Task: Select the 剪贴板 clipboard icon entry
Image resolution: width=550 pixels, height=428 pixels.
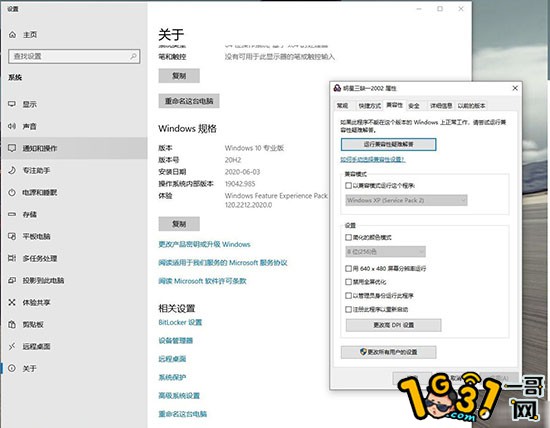Action: (x=12, y=324)
